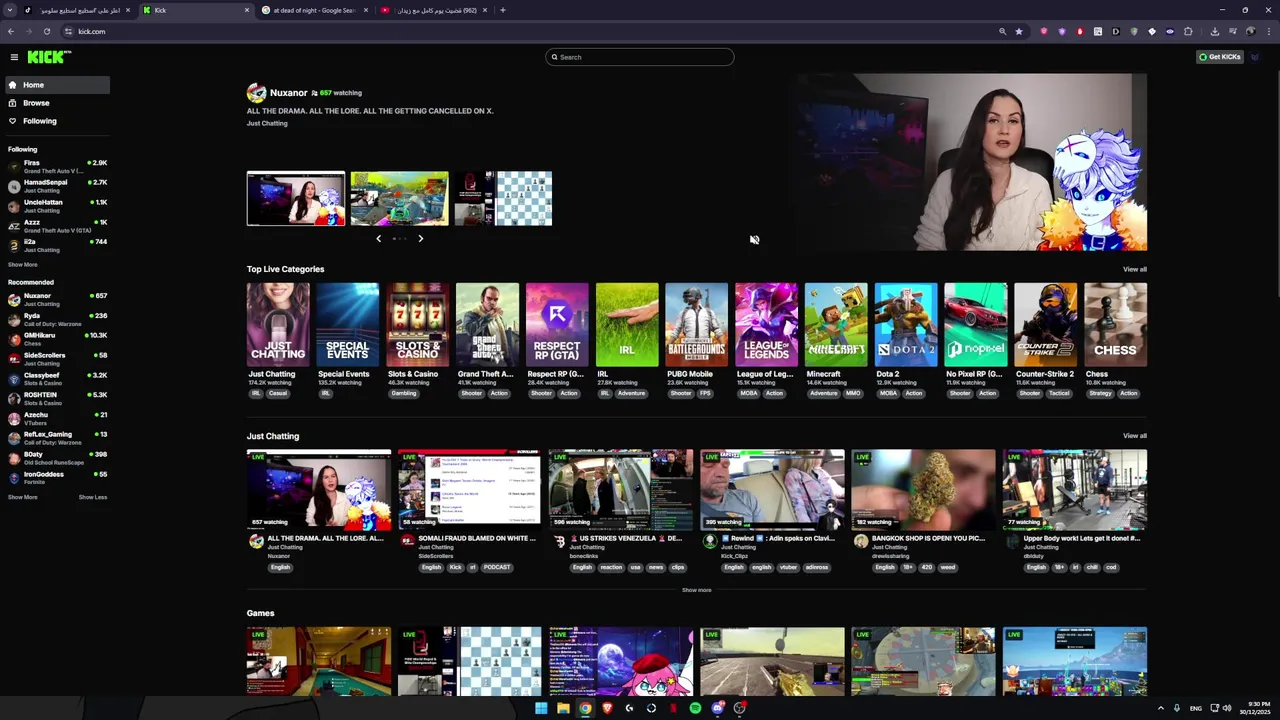Image resolution: width=1280 pixels, height=720 pixels.
Task: Click the MOBA tag under Dota 2
Action: point(888,393)
